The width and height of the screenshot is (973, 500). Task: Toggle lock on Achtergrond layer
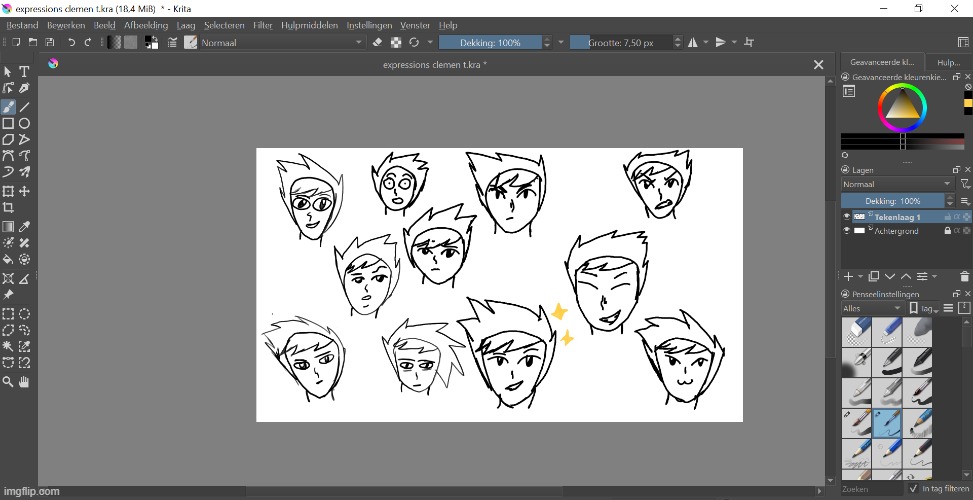(948, 231)
